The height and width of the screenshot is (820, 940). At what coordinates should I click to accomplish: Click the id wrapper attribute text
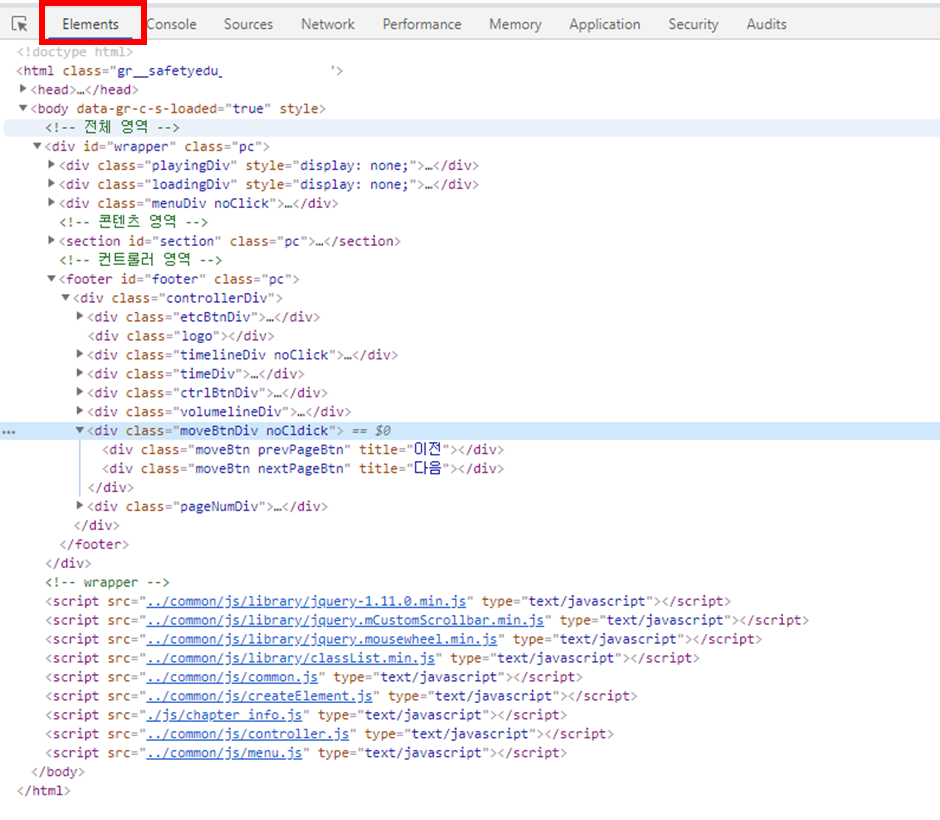[129, 146]
